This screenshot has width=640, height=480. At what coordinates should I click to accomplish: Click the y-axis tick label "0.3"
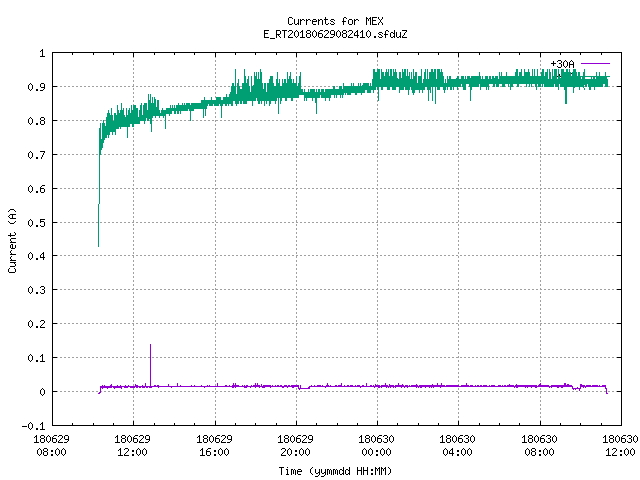(x=36, y=290)
